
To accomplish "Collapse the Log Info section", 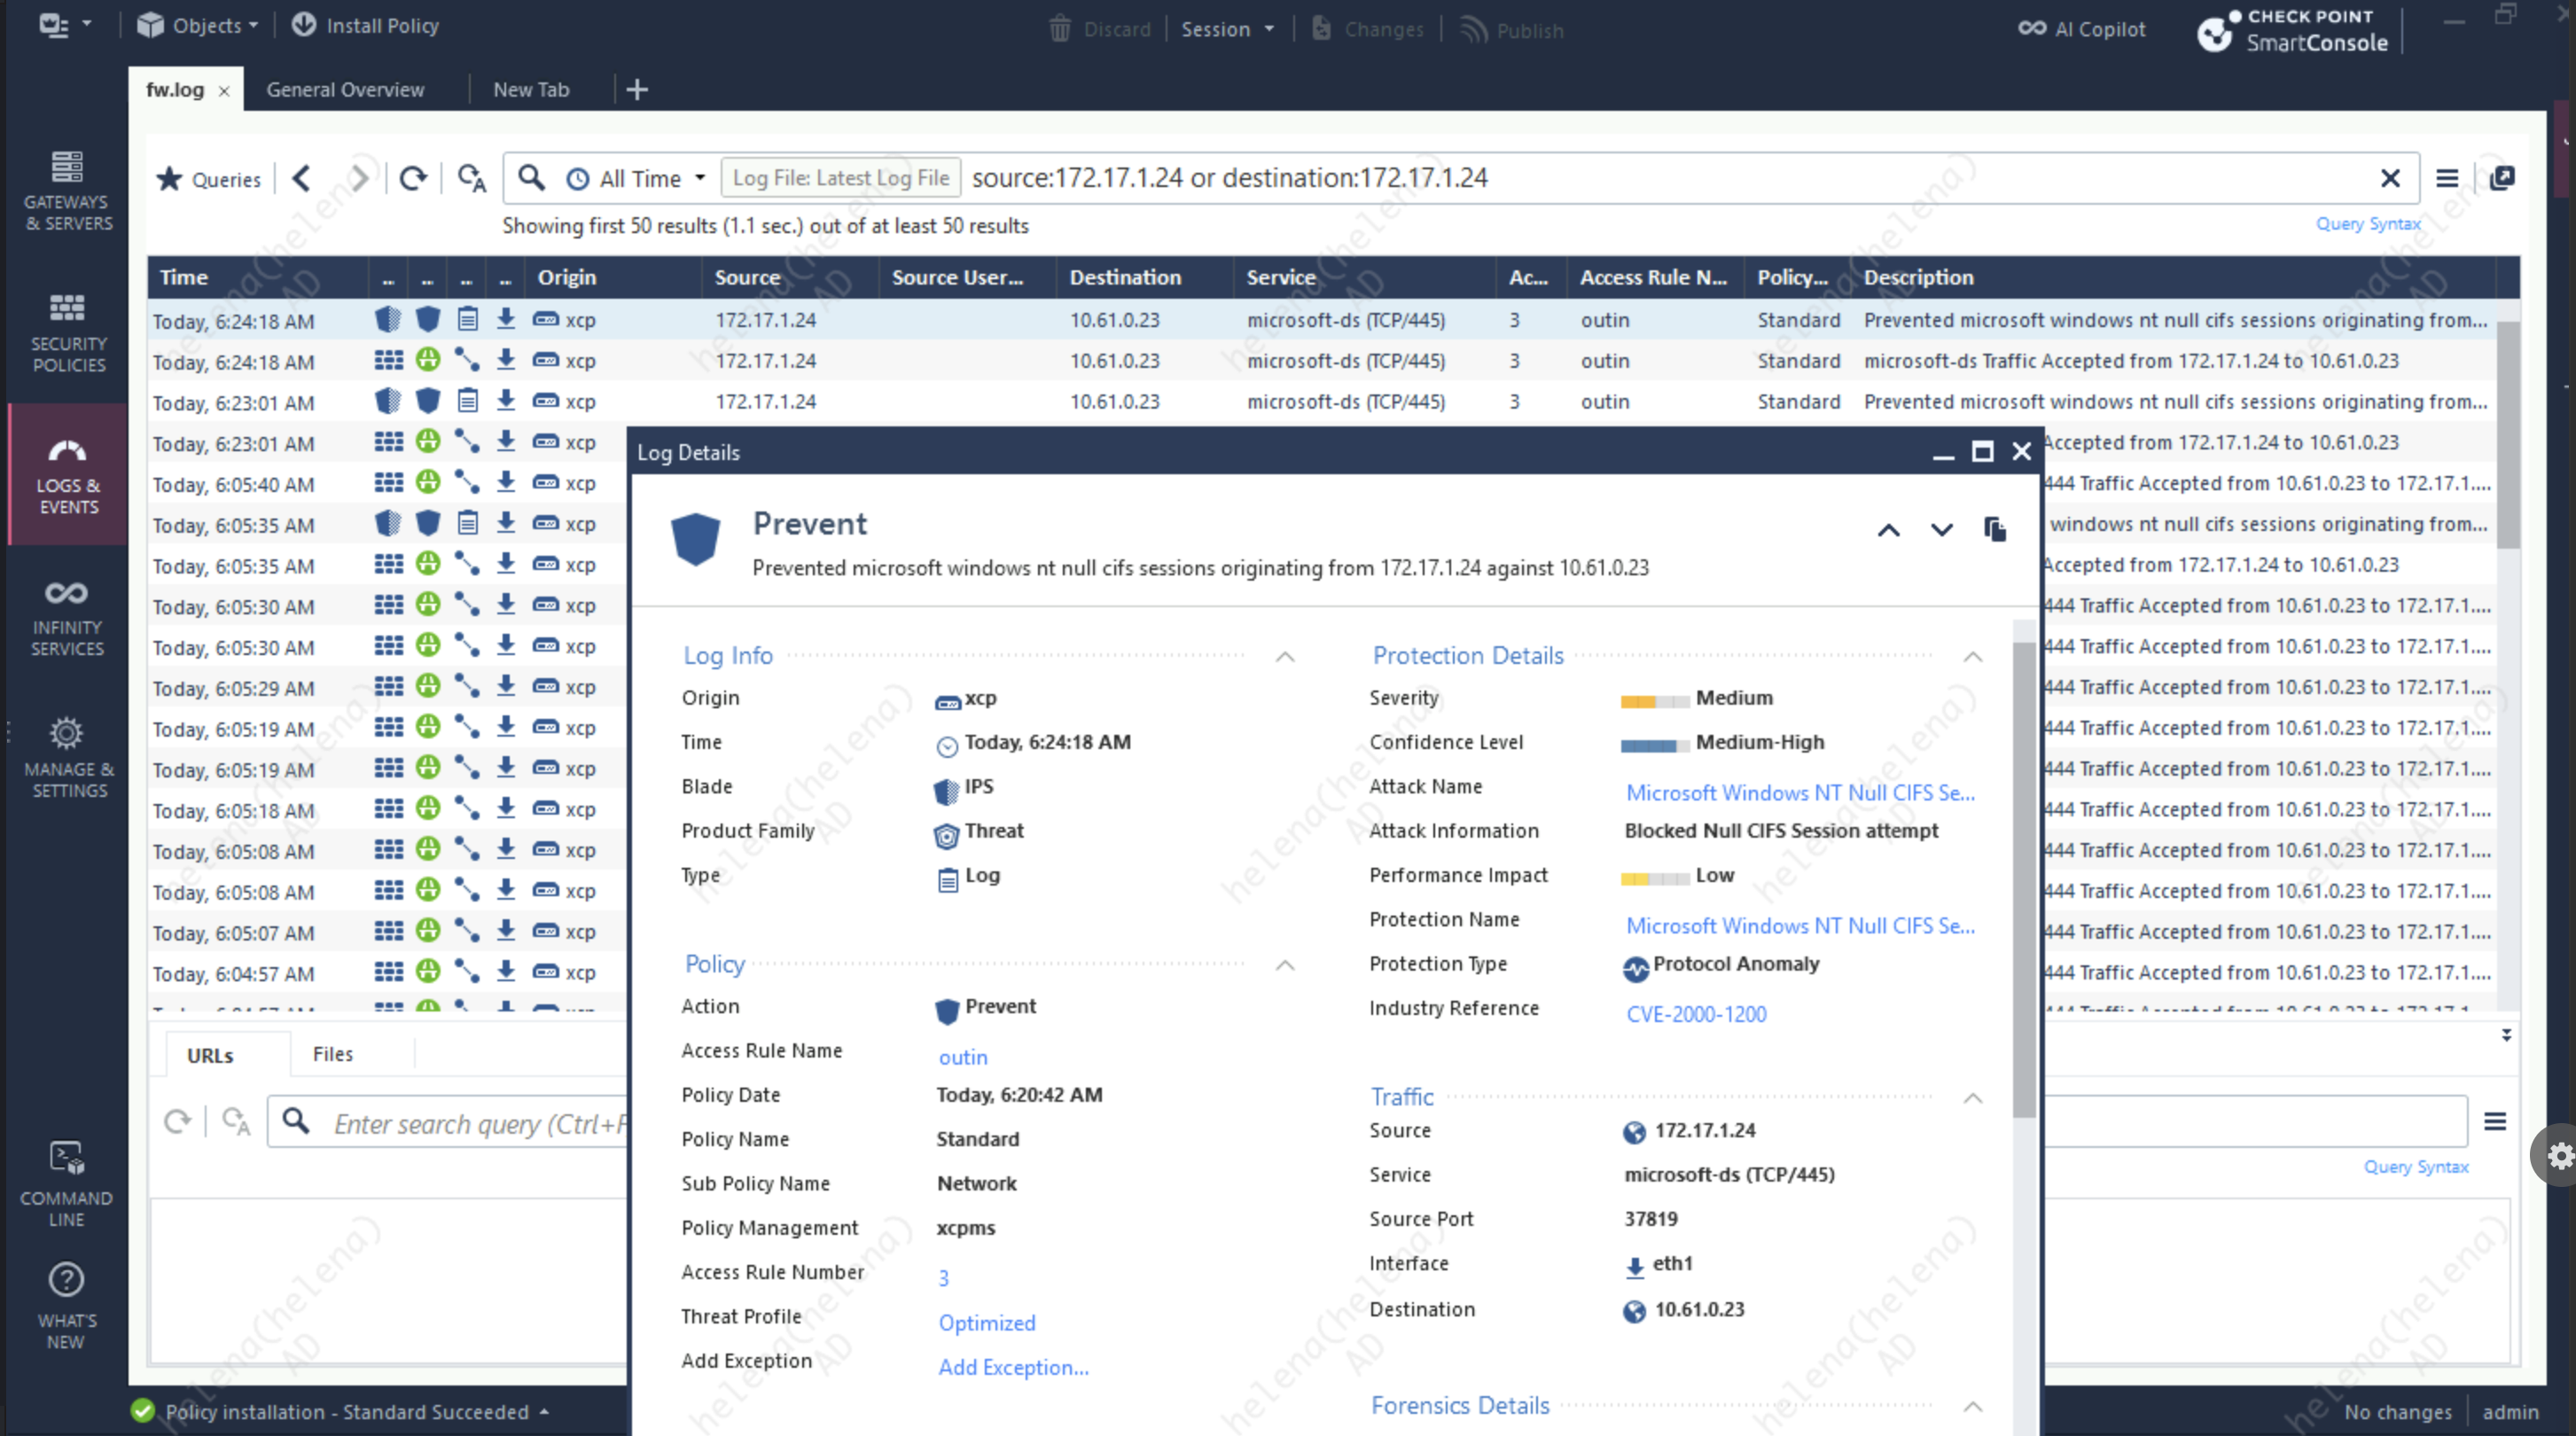I will point(1285,657).
